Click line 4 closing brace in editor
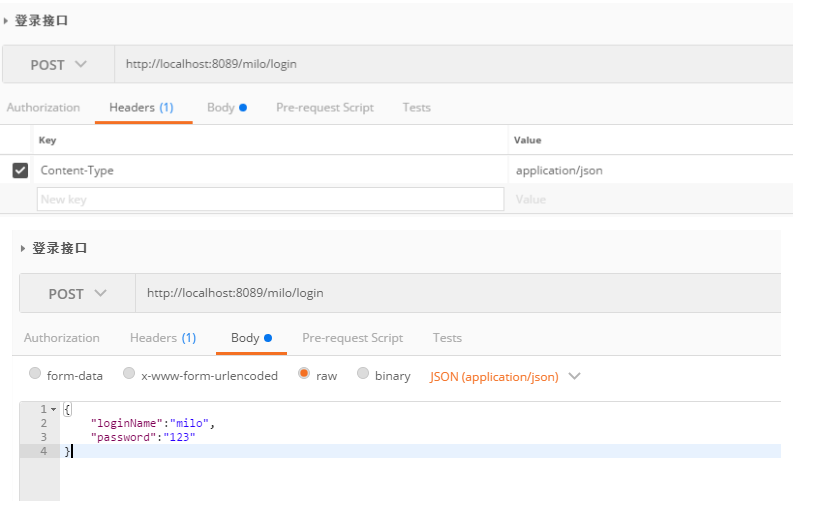The image size is (821, 506). tap(67, 451)
